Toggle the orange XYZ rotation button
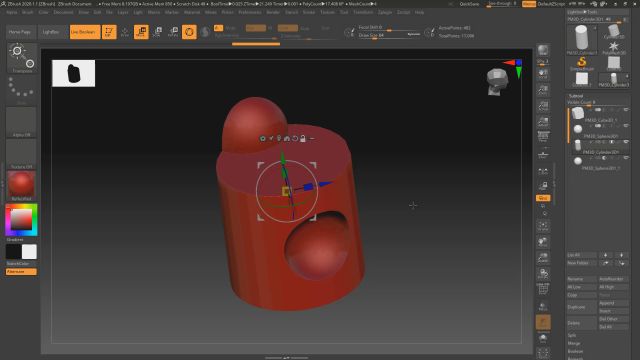Screen dimensions: 640x360 [543, 198]
